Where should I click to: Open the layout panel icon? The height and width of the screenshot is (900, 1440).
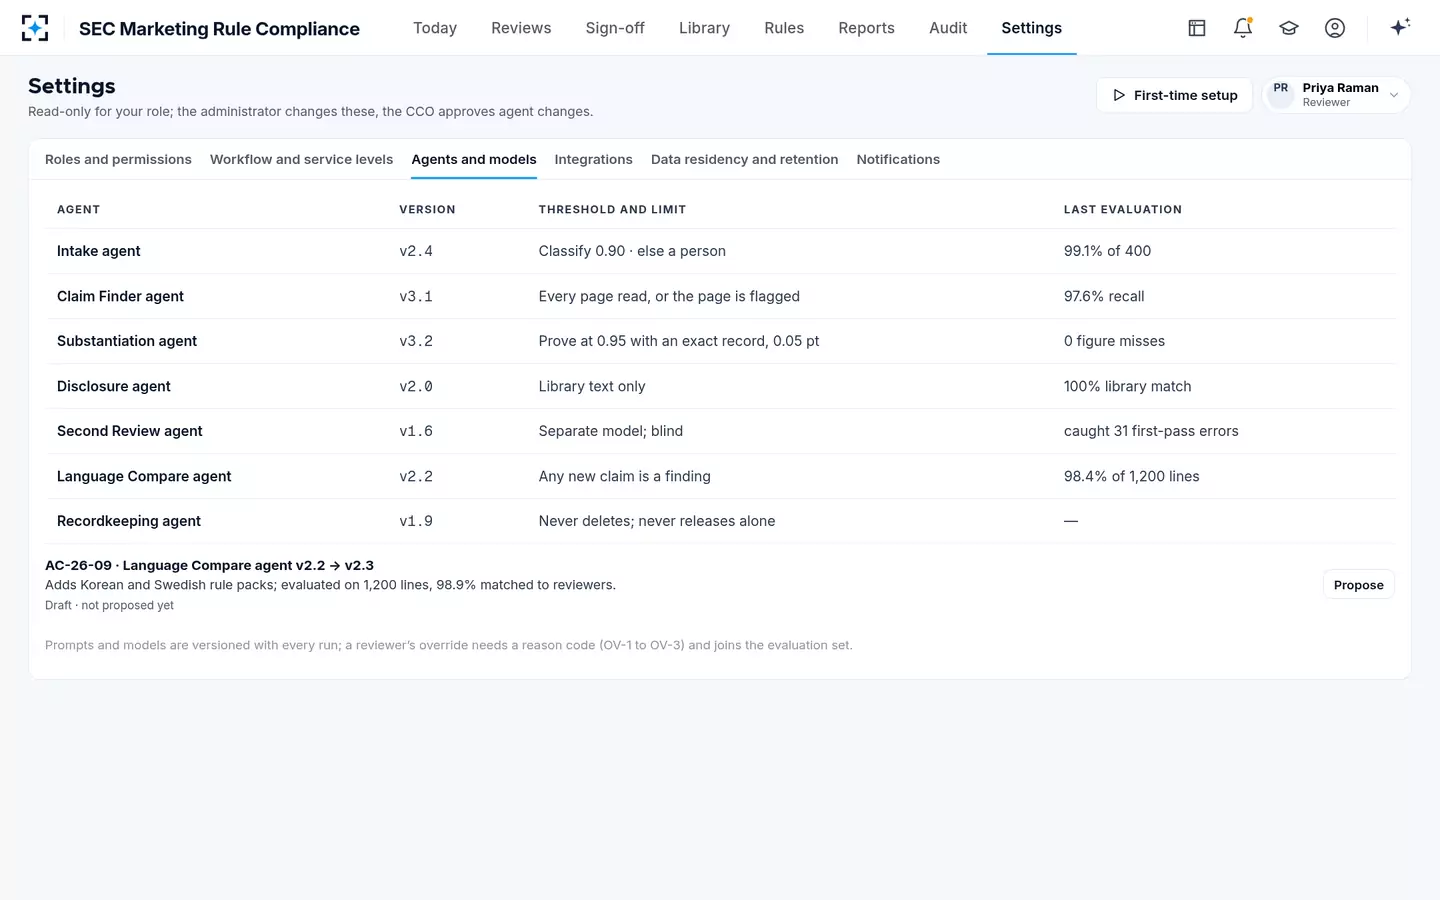coord(1197,28)
